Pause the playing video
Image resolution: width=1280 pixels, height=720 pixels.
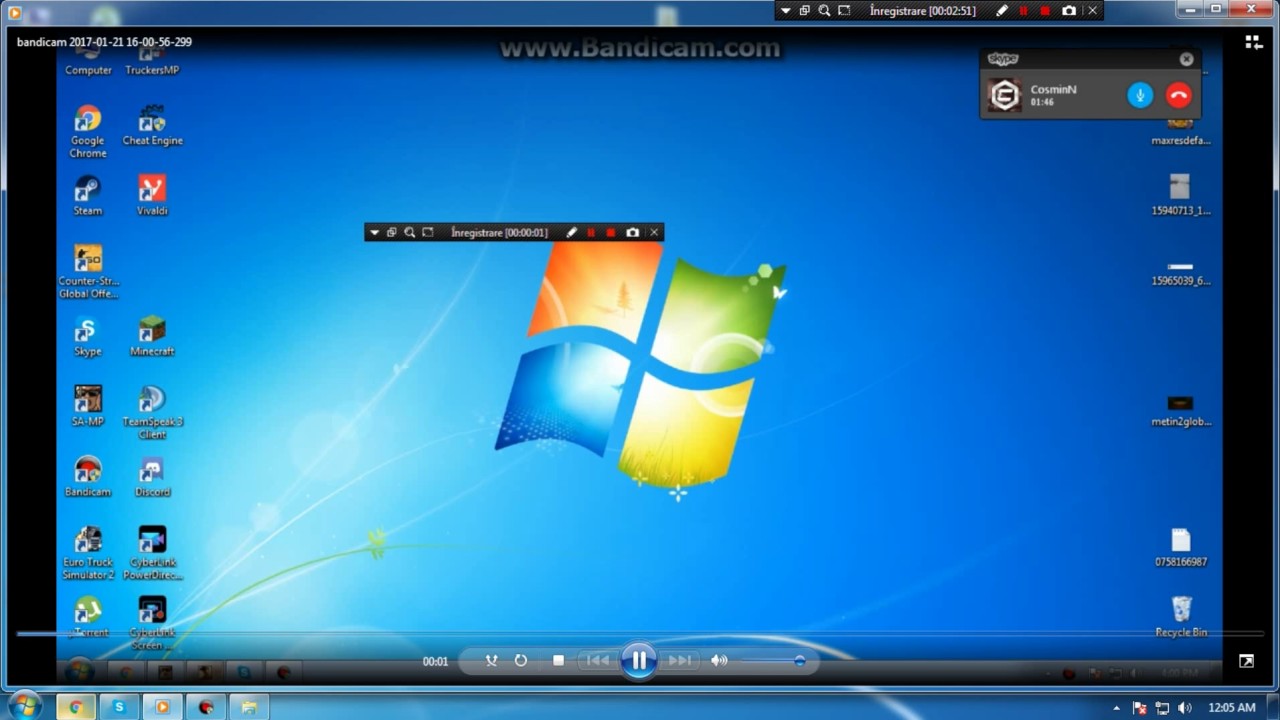pyautogui.click(x=638, y=660)
